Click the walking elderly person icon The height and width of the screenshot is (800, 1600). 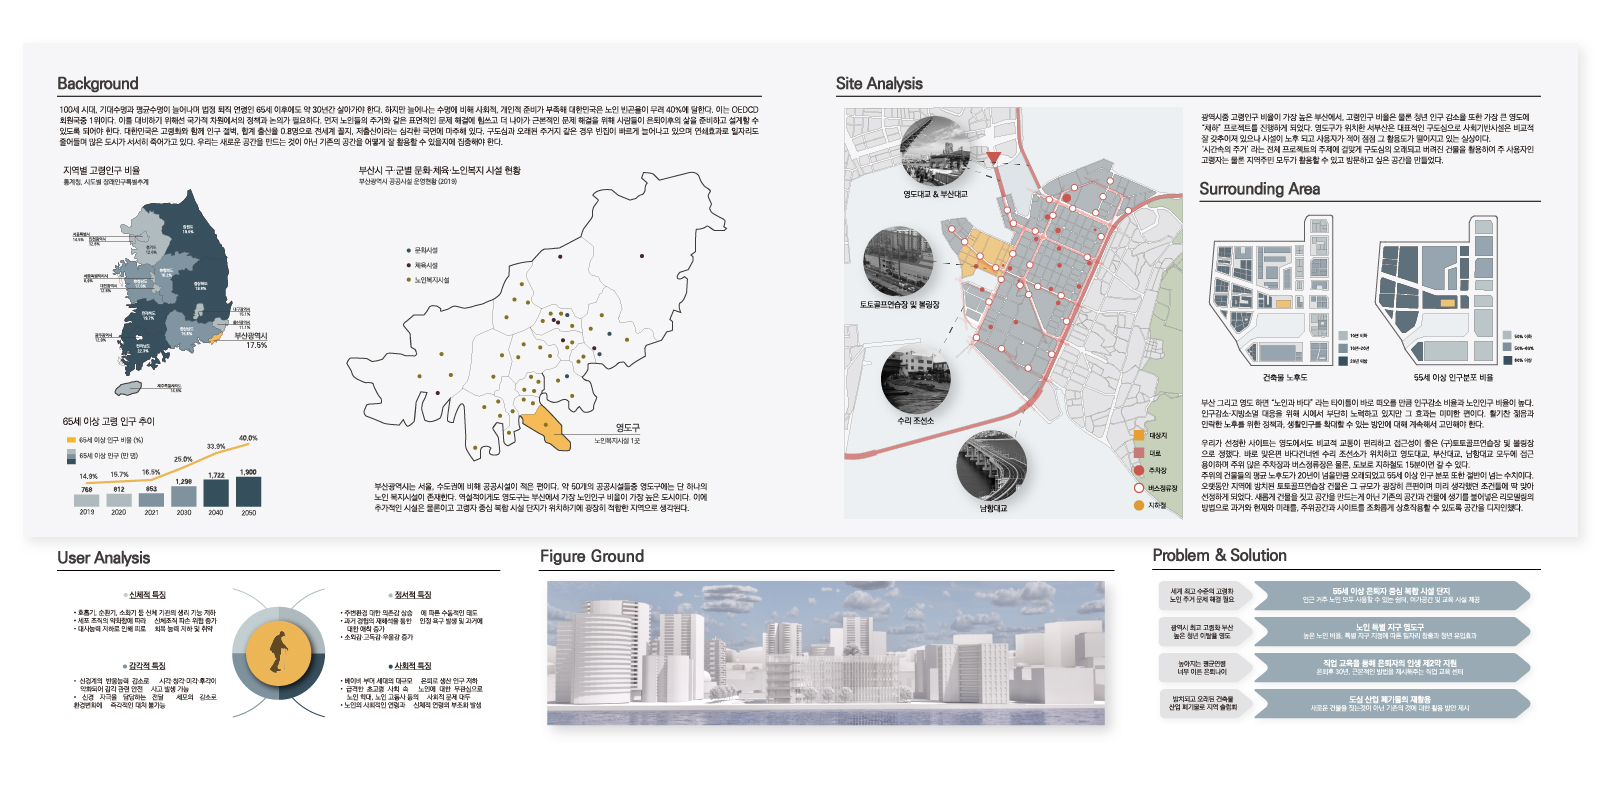278,651
